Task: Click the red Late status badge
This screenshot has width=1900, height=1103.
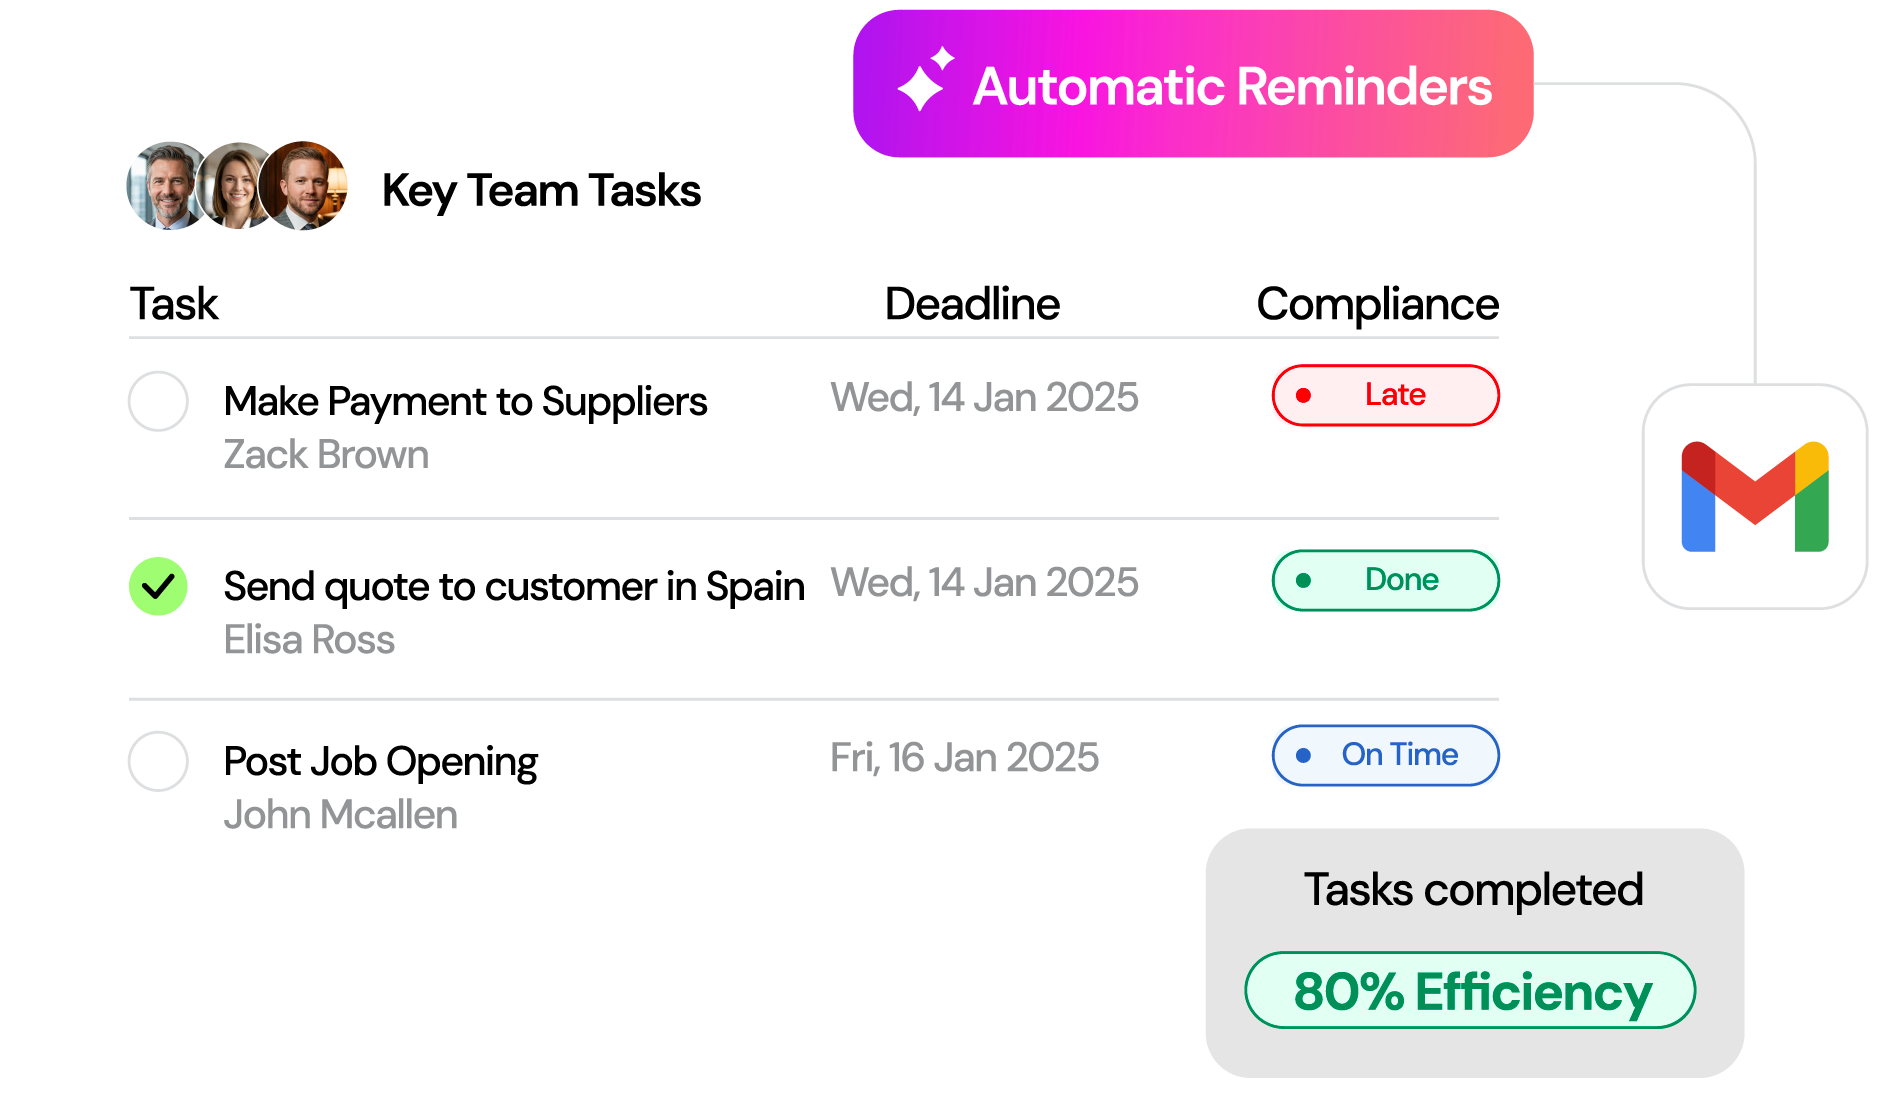Action: pyautogui.click(x=1385, y=395)
